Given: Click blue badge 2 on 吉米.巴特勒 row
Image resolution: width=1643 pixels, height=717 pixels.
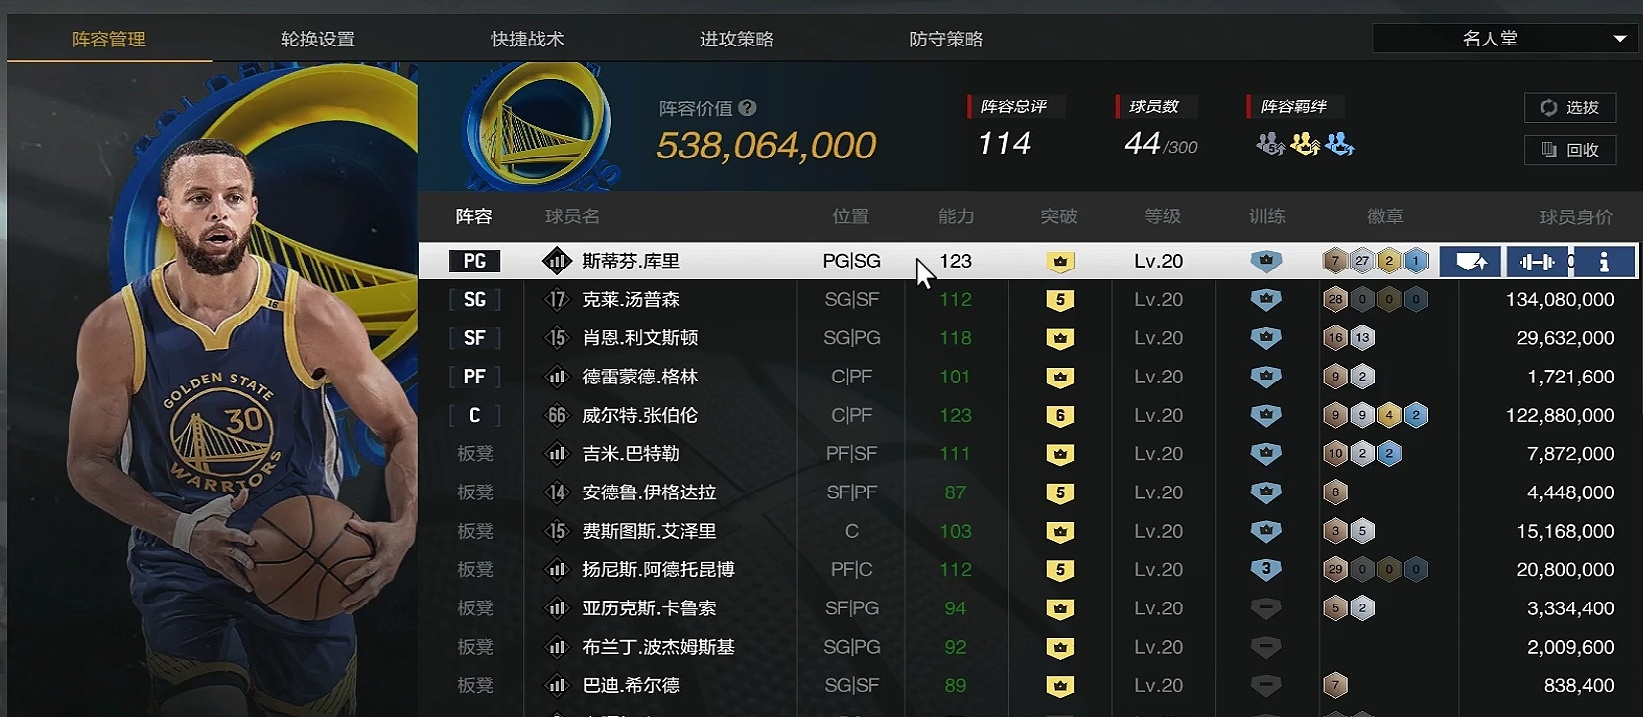Looking at the screenshot, I should pos(1389,454).
